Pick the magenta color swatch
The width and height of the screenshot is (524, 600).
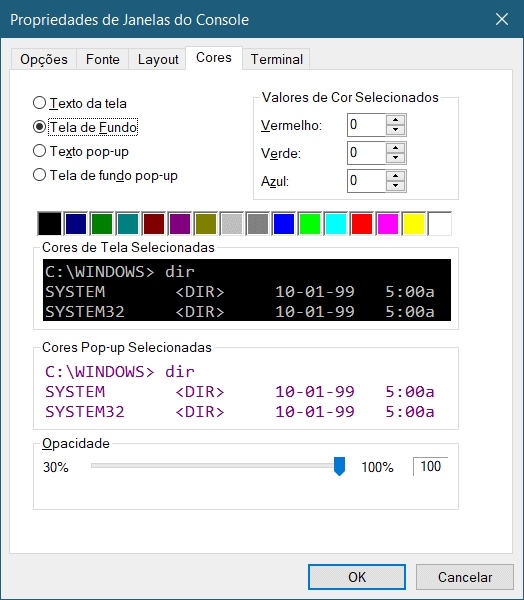[388, 223]
